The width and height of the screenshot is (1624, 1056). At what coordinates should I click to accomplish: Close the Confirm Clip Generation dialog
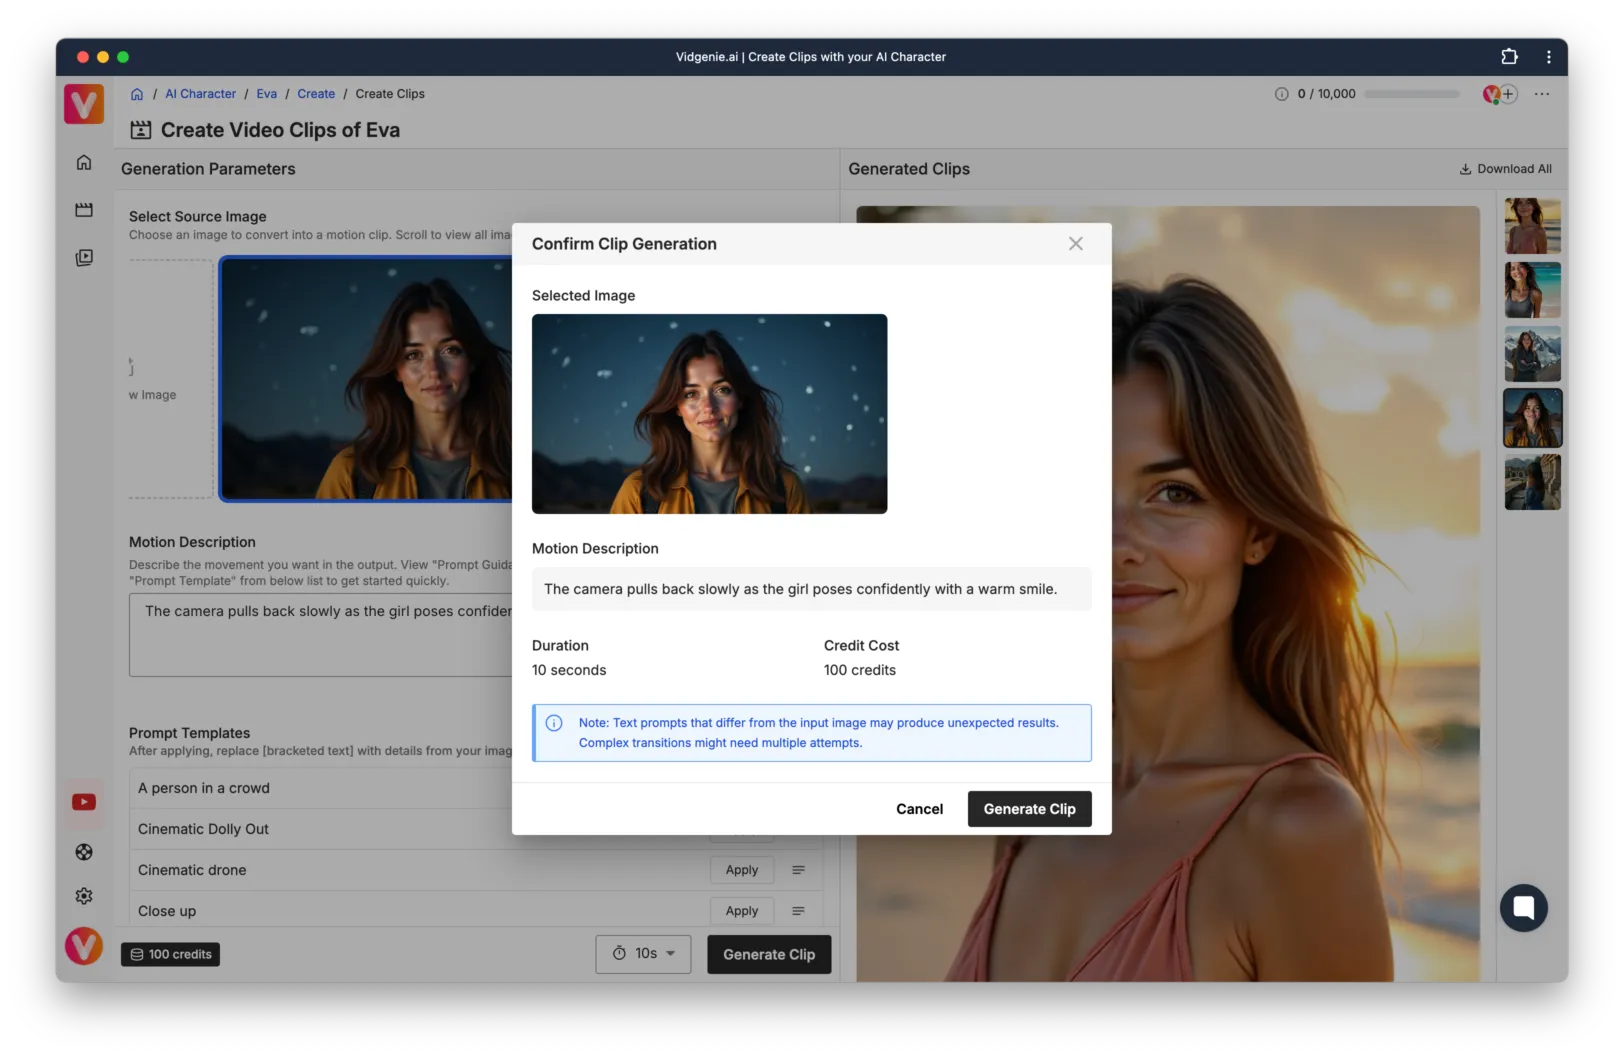(x=1076, y=244)
